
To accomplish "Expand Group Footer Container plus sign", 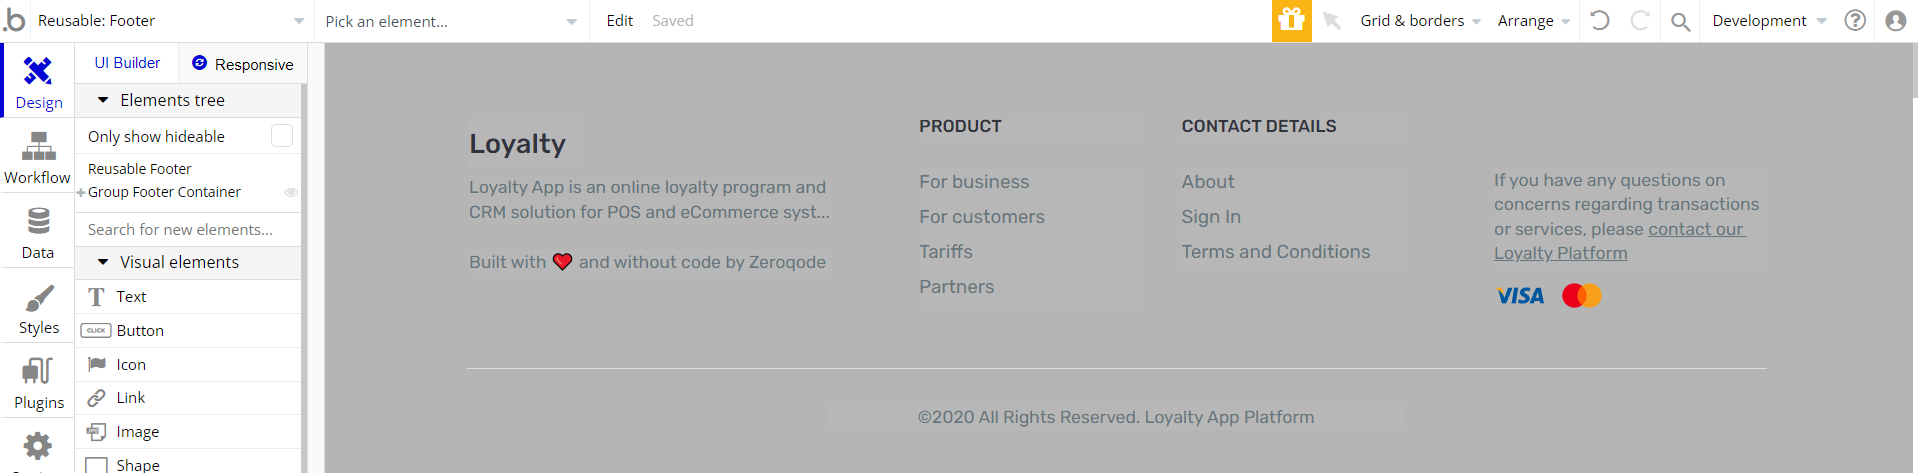I will click(81, 193).
